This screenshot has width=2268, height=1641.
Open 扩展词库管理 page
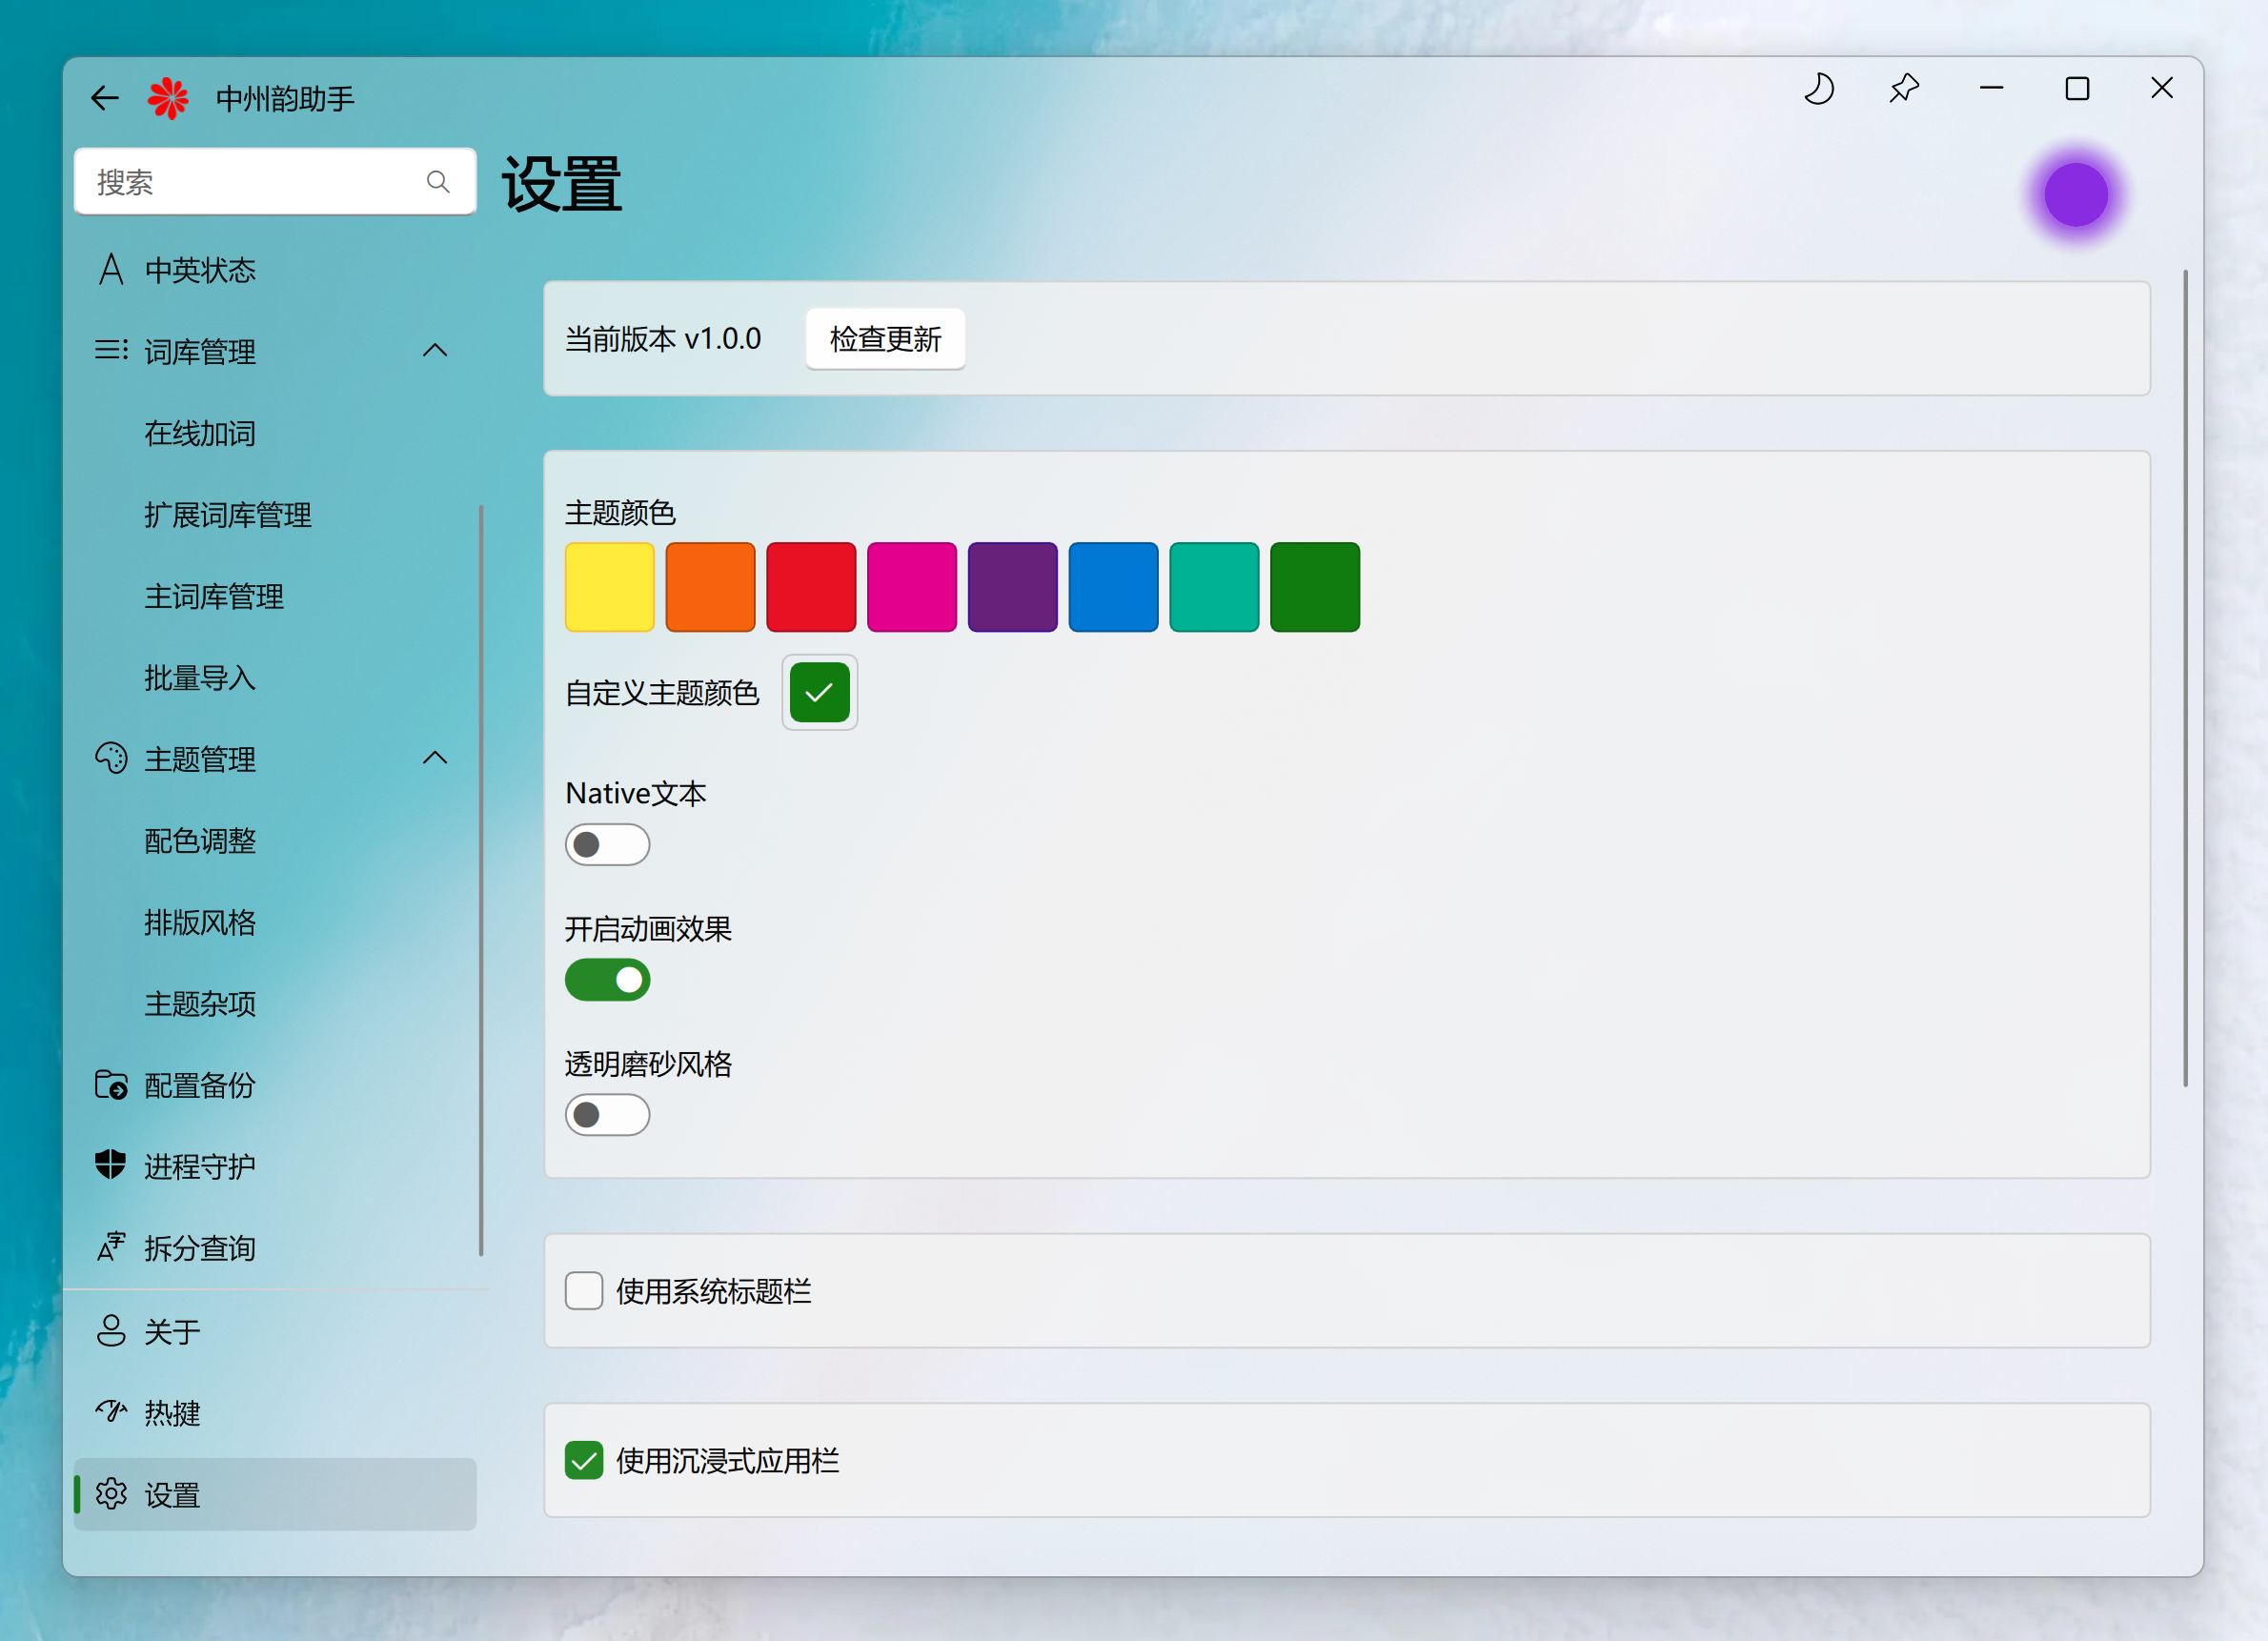point(228,515)
